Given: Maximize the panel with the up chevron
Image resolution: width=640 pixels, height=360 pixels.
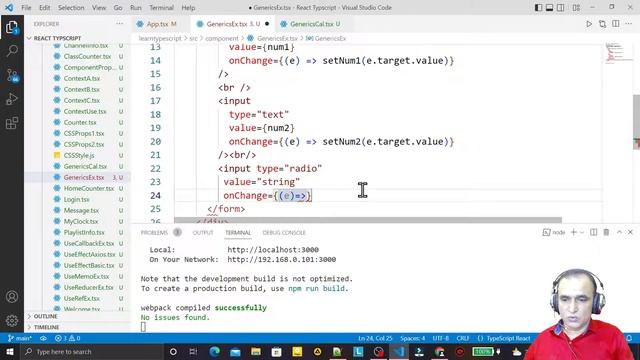Looking at the screenshot, I should (x=619, y=232).
